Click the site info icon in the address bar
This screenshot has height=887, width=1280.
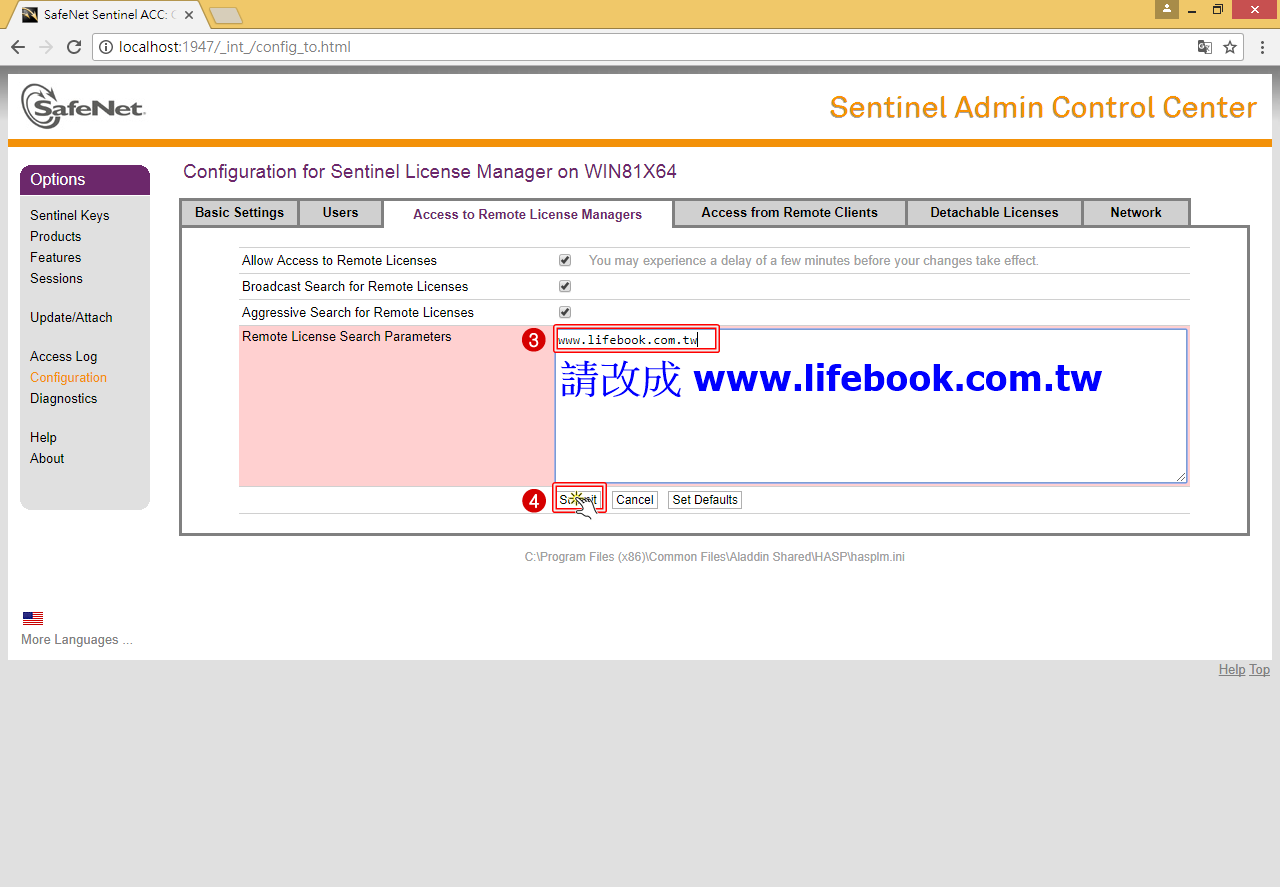[x=106, y=47]
